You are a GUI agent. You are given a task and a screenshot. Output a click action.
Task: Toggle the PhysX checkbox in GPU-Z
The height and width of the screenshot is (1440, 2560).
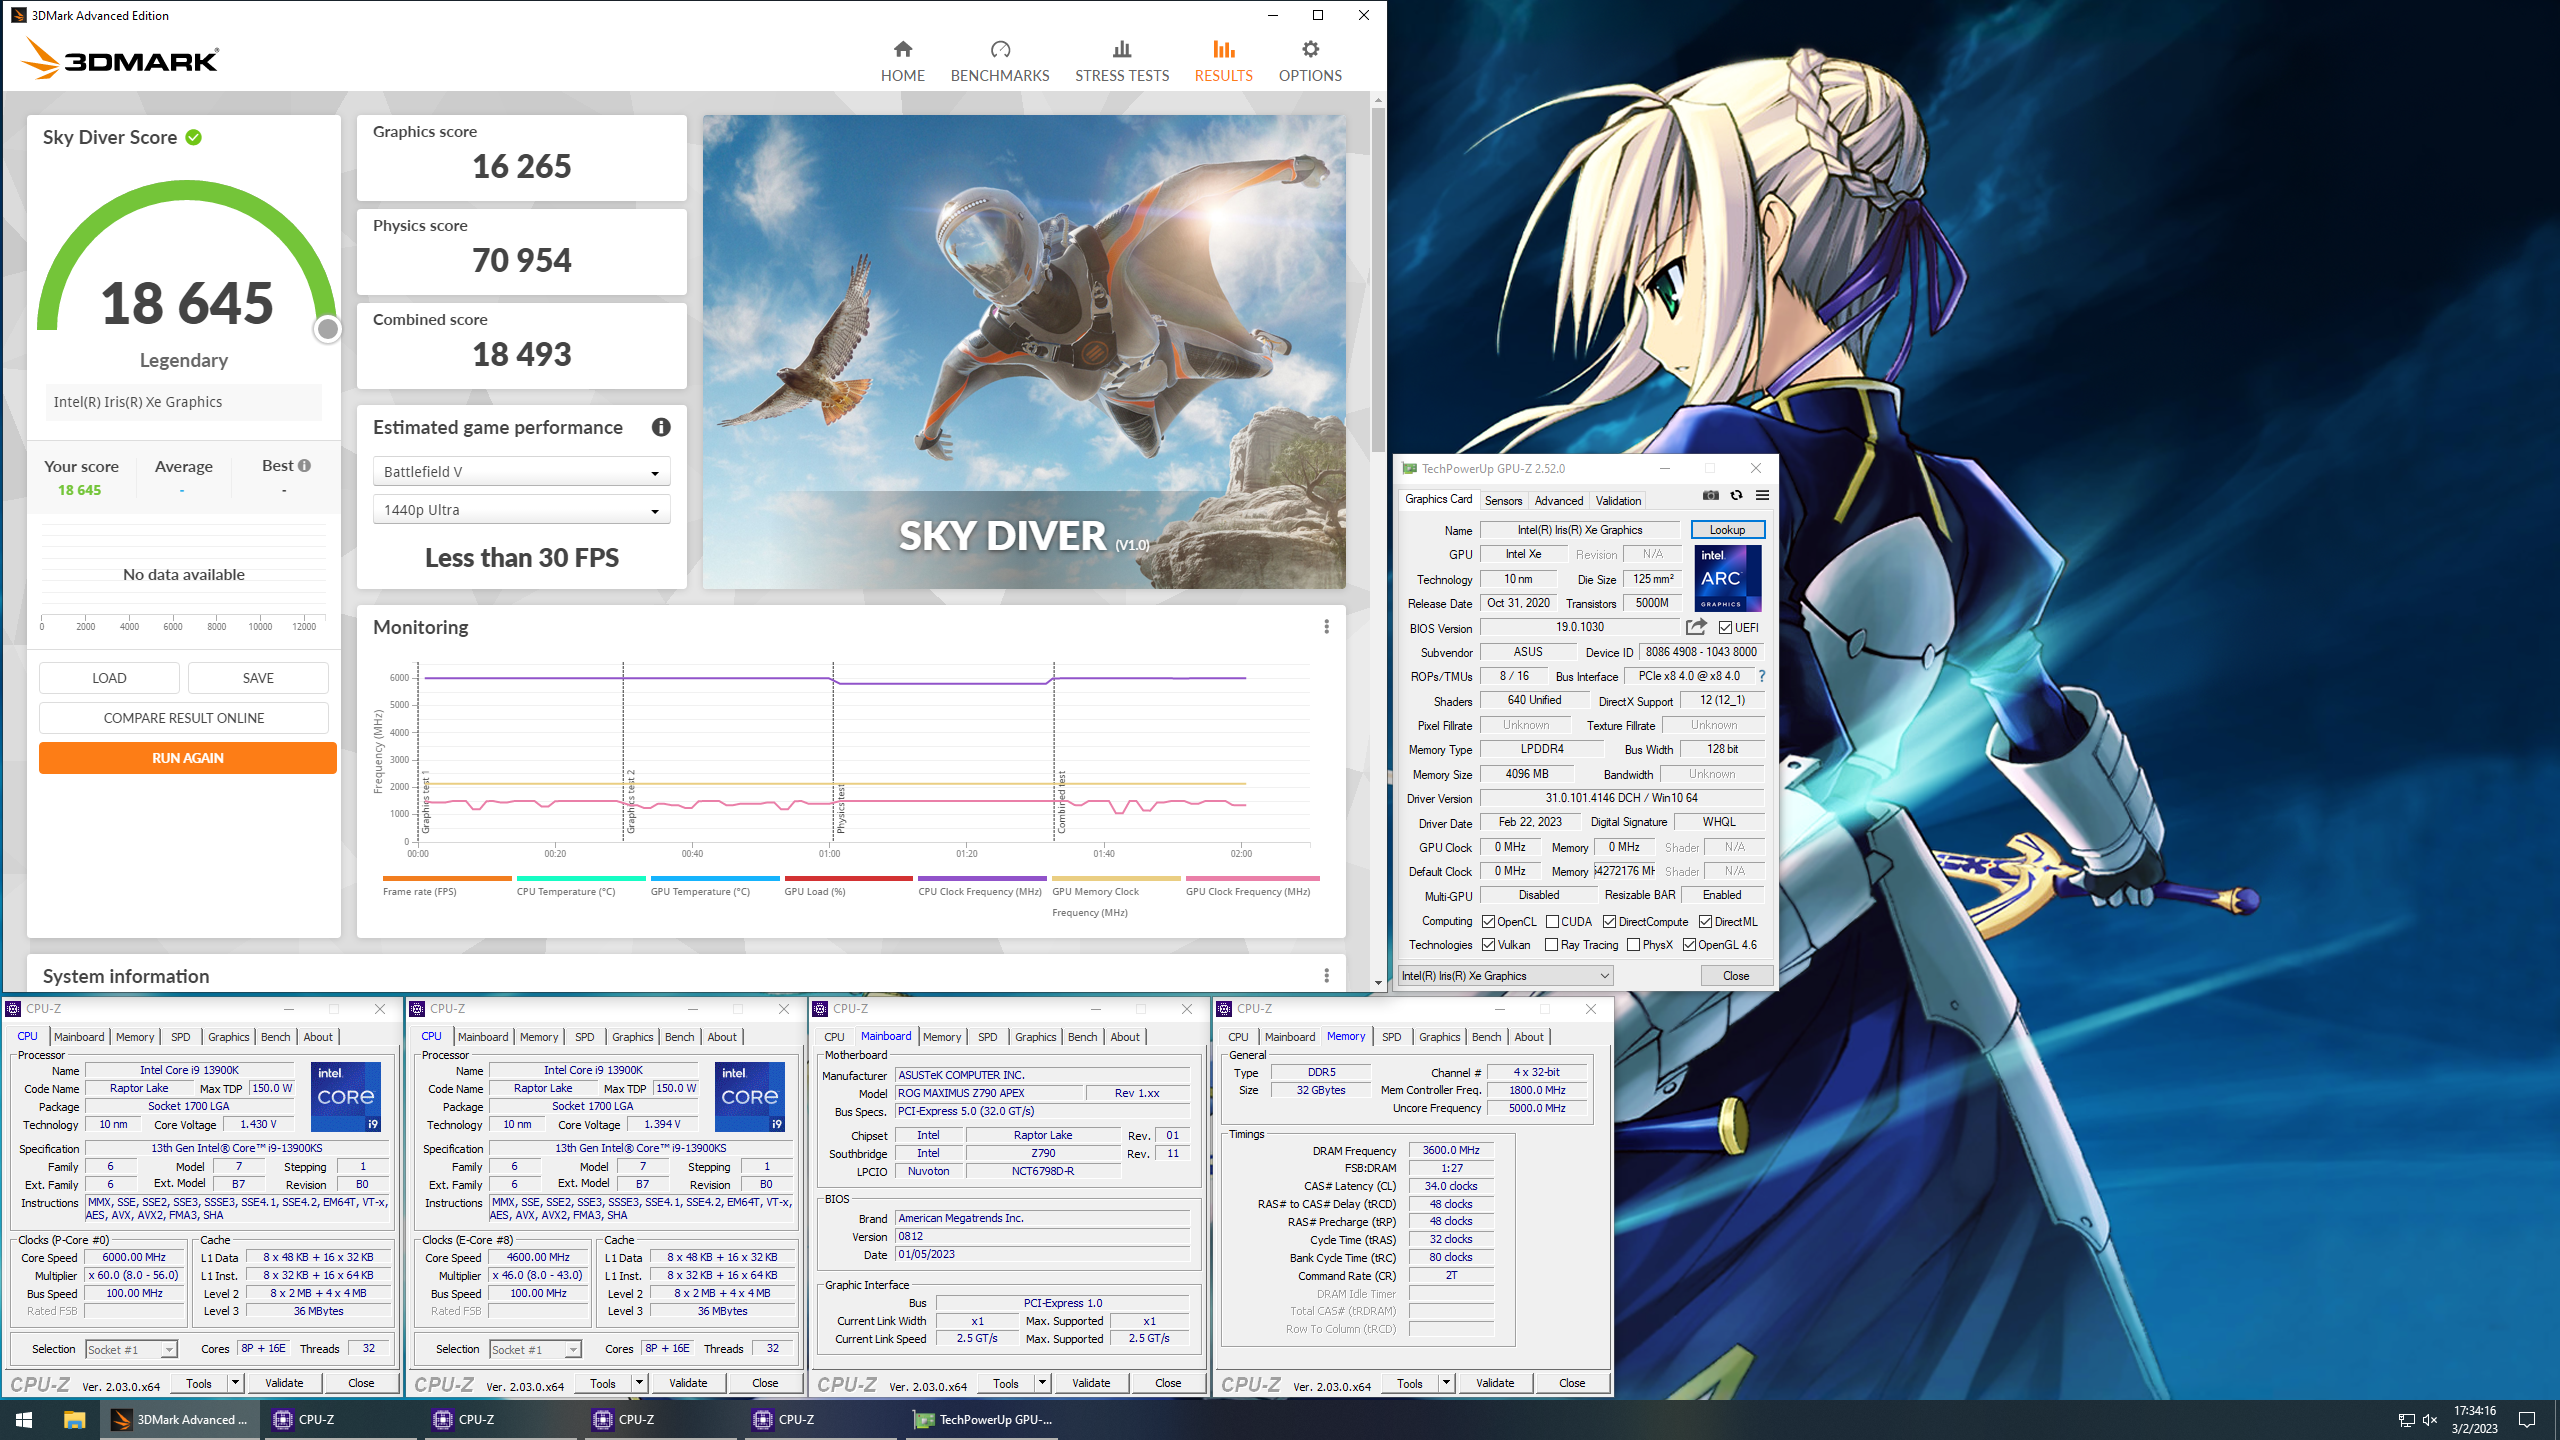point(1633,944)
